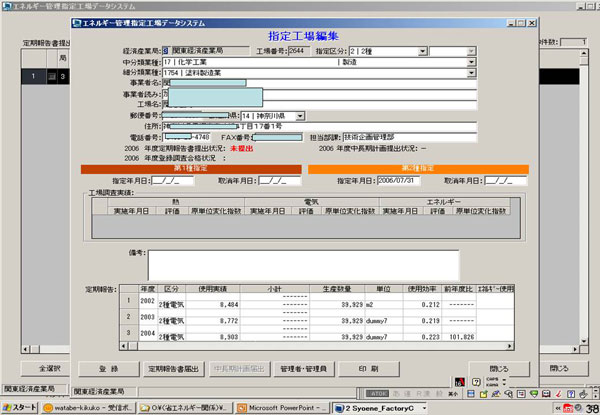The height and width of the screenshot is (415, 600).
Task: Click the dark orange 第1種指定 header bar
Action: pyautogui.click(x=191, y=169)
